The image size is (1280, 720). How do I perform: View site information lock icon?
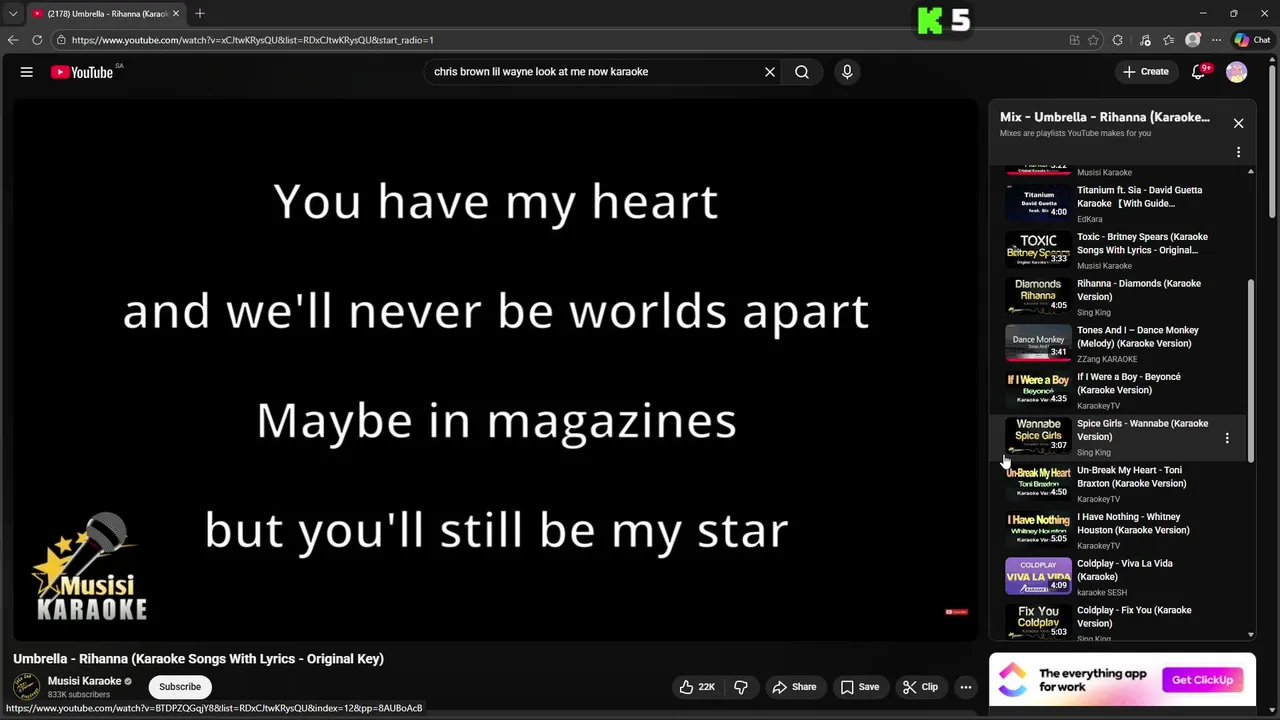click(61, 40)
